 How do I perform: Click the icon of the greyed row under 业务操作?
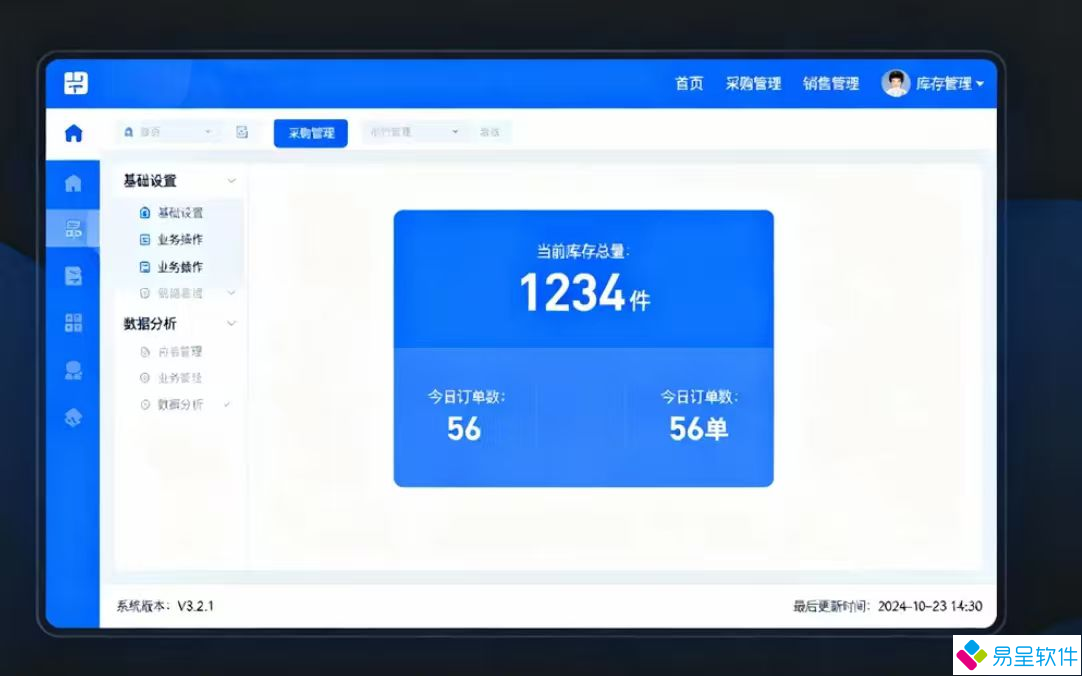[x=145, y=293]
